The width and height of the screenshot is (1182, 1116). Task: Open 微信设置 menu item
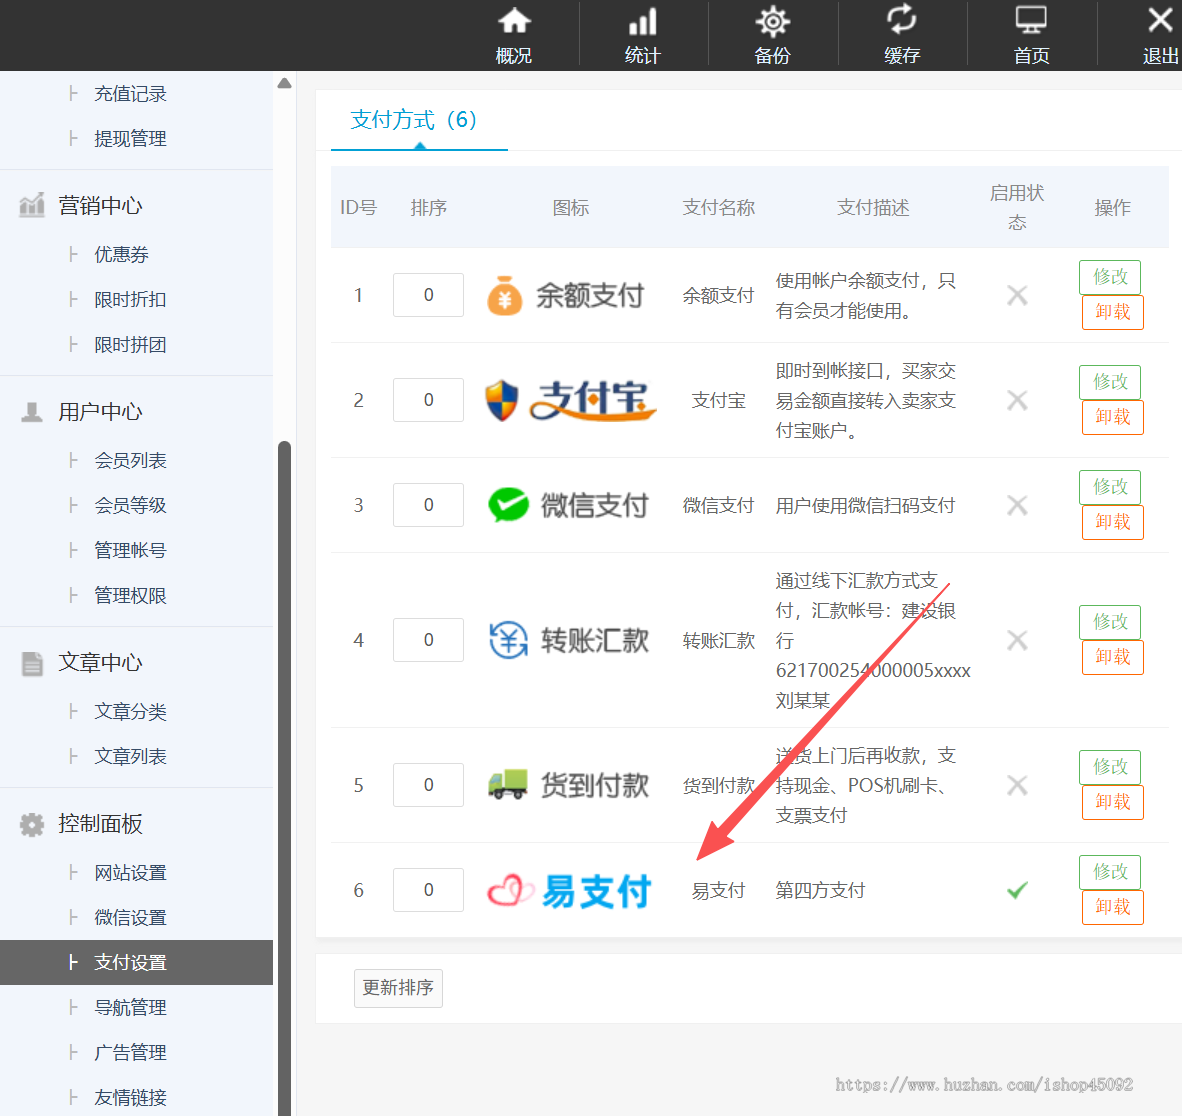[x=130, y=918]
